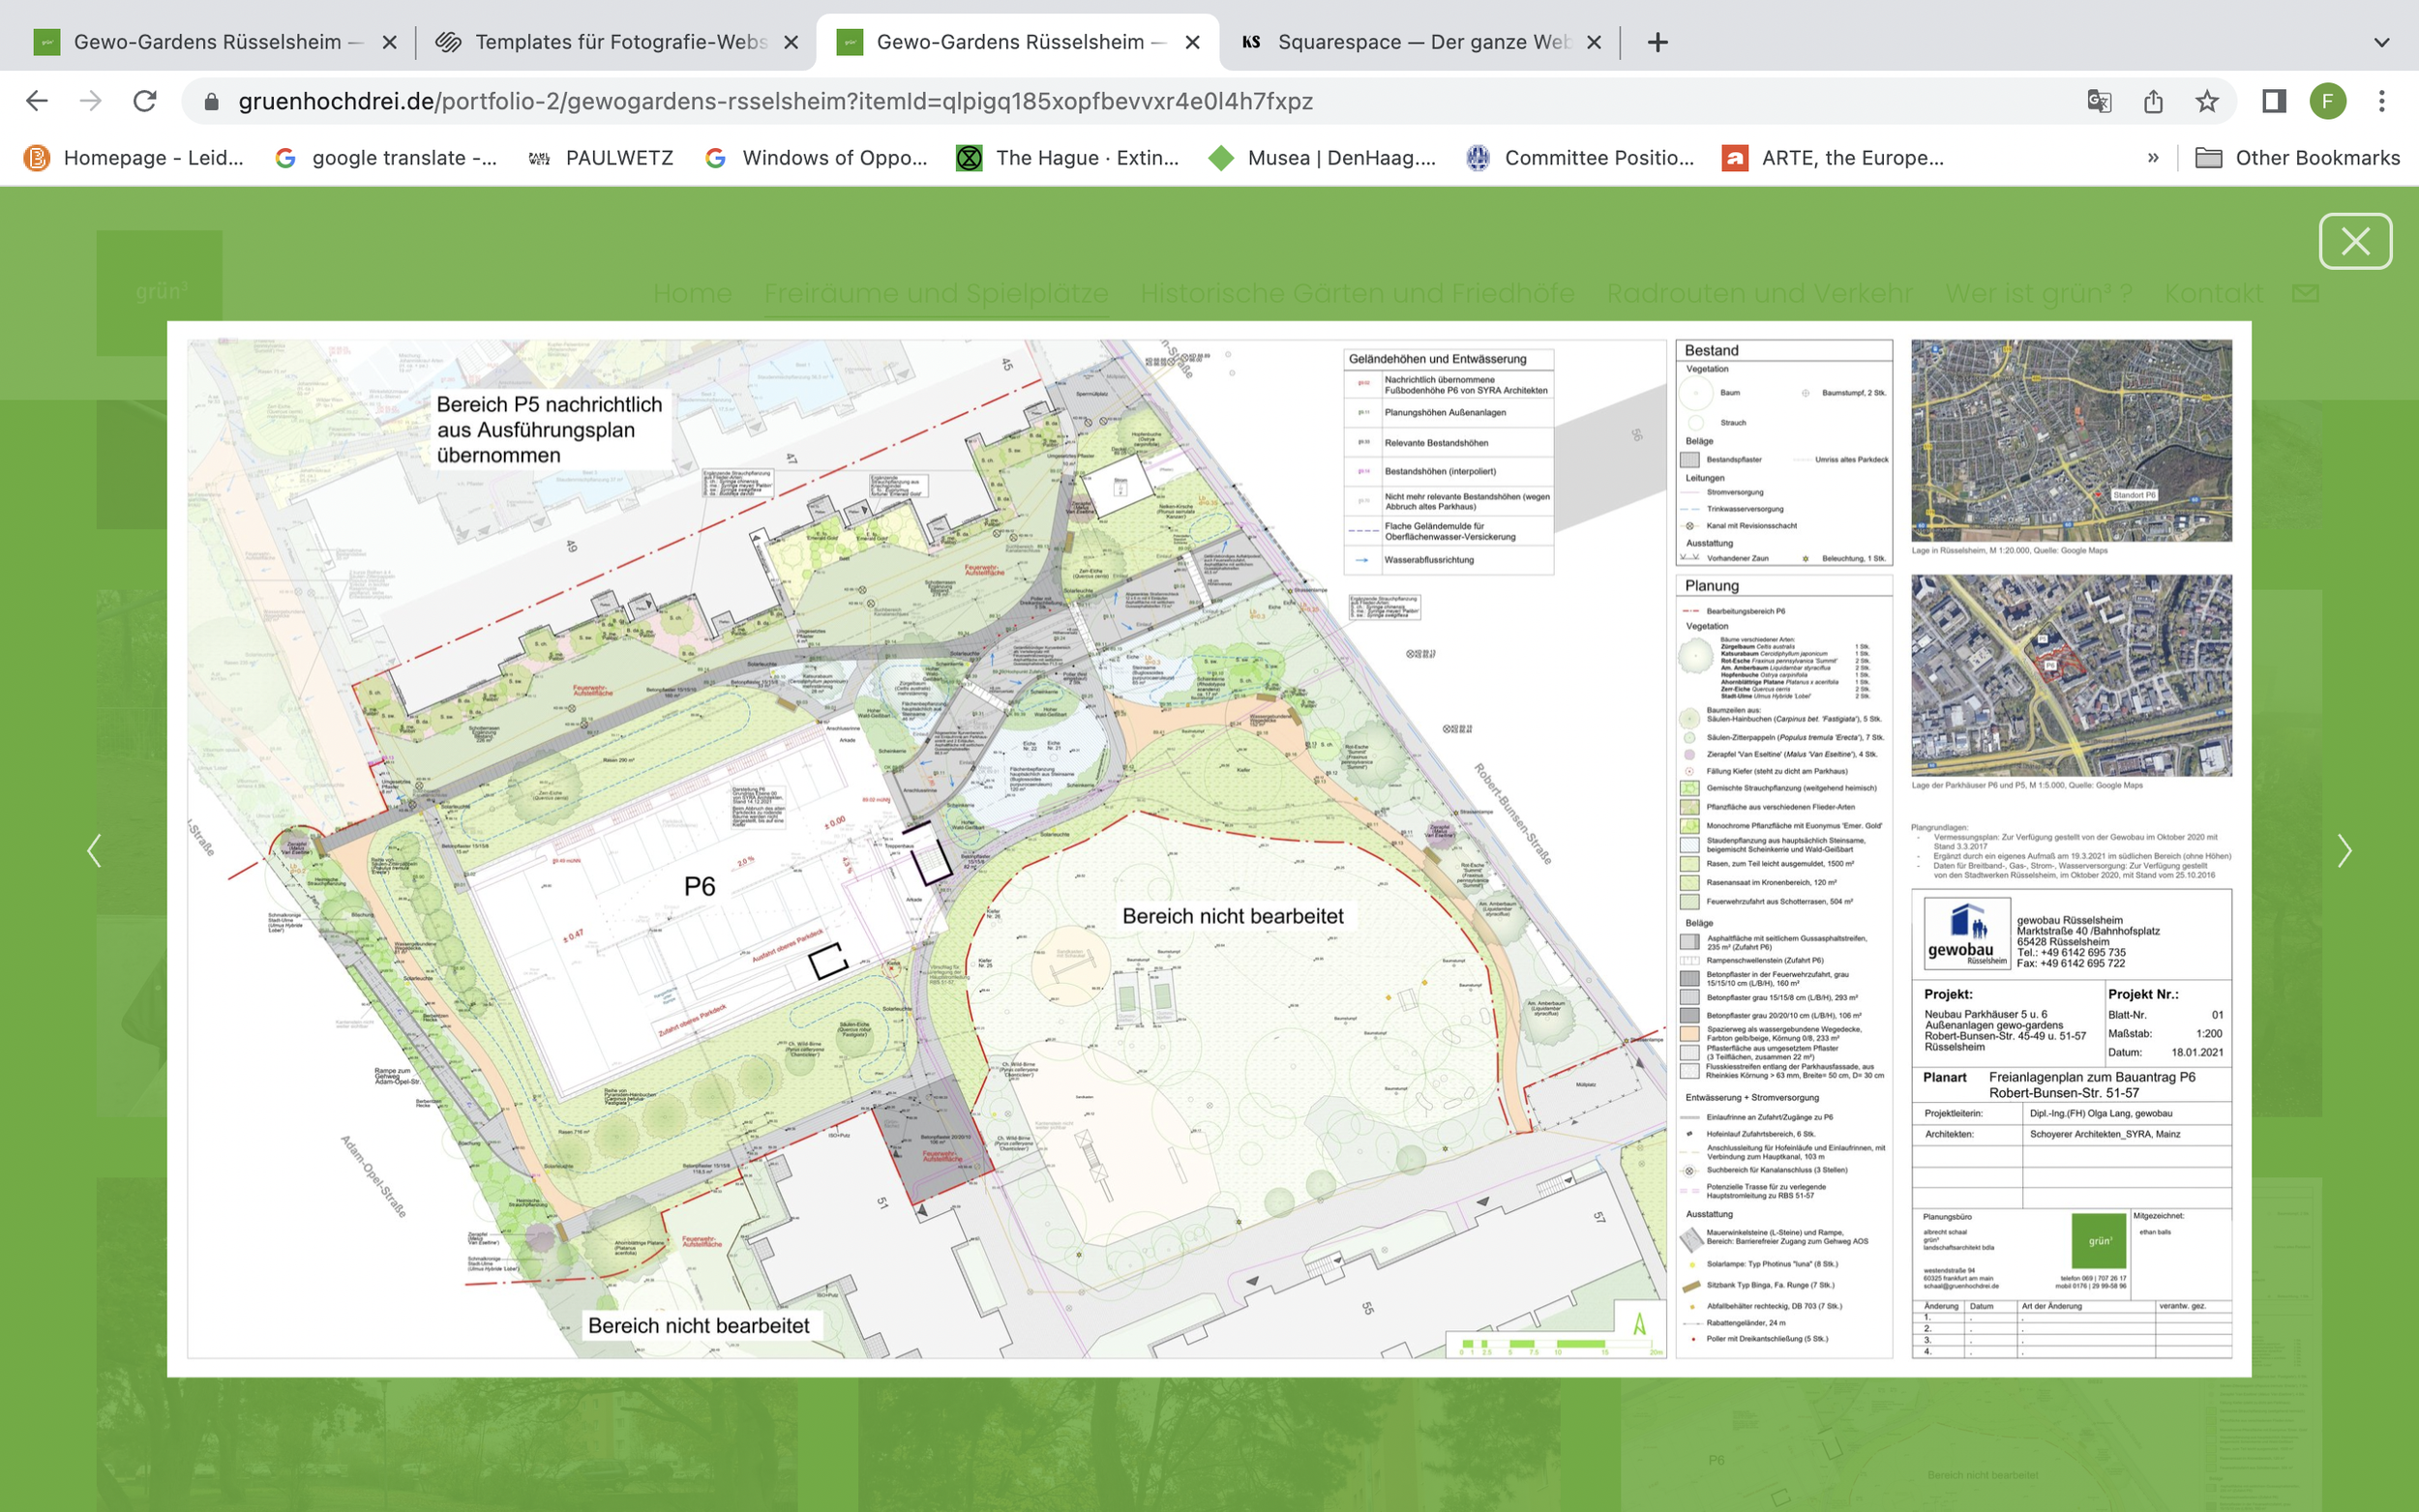This screenshot has width=2419, height=1512.
Task: Open the profile avatar F
Action: coord(2327,101)
